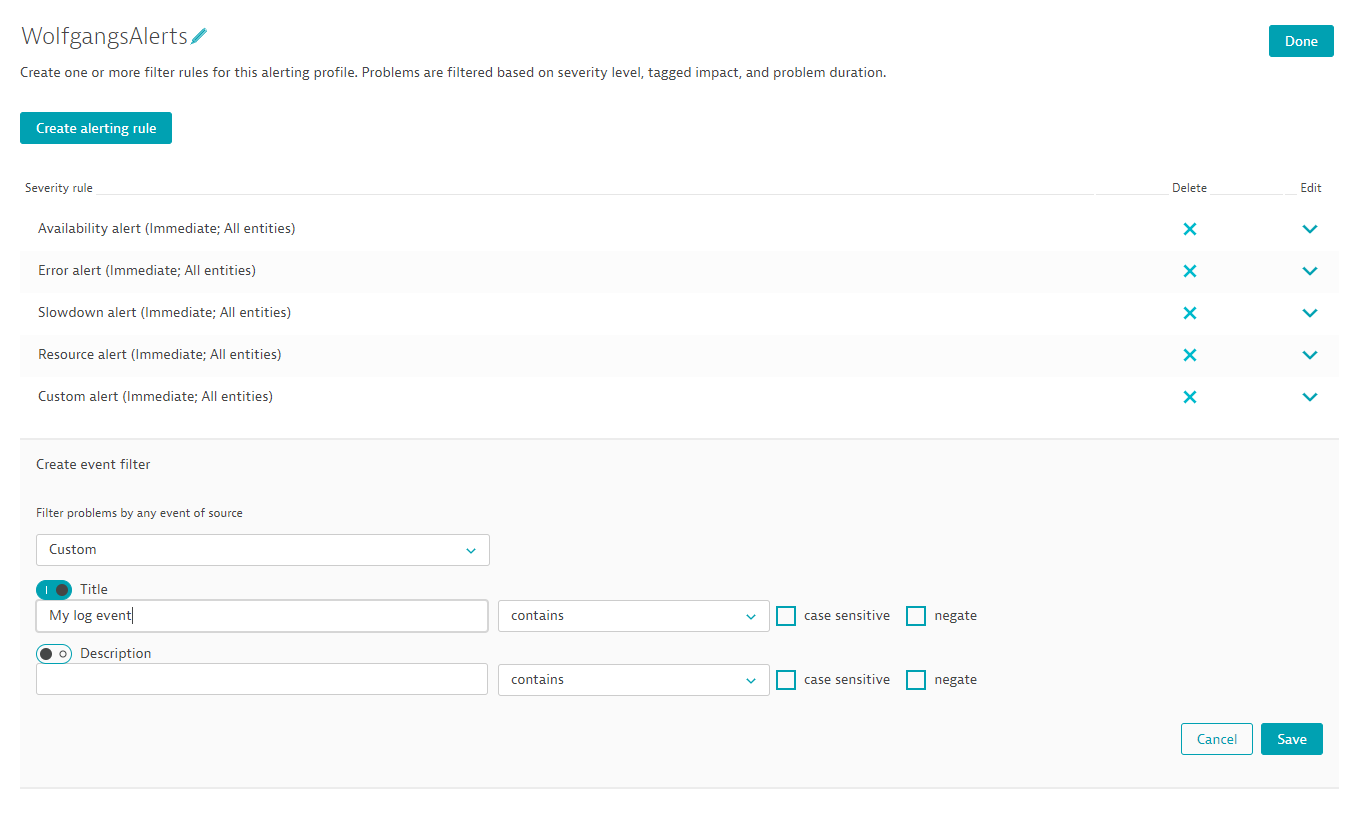Open the event source dropdown showing Custom
Screen dimensions: 1359x833
click(x=262, y=550)
